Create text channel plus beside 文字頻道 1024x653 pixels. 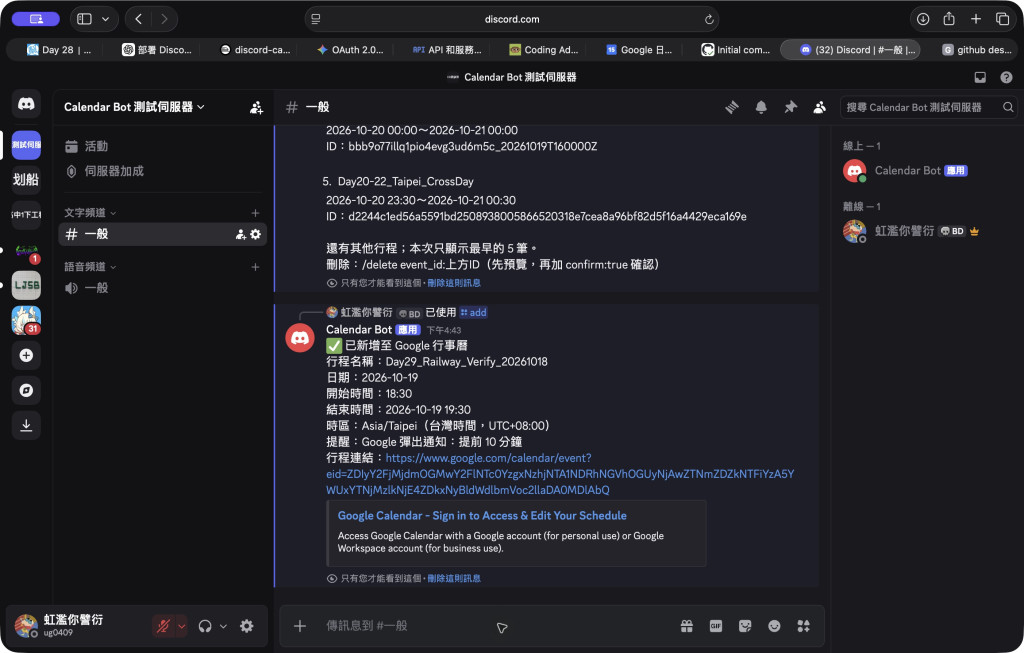point(255,213)
